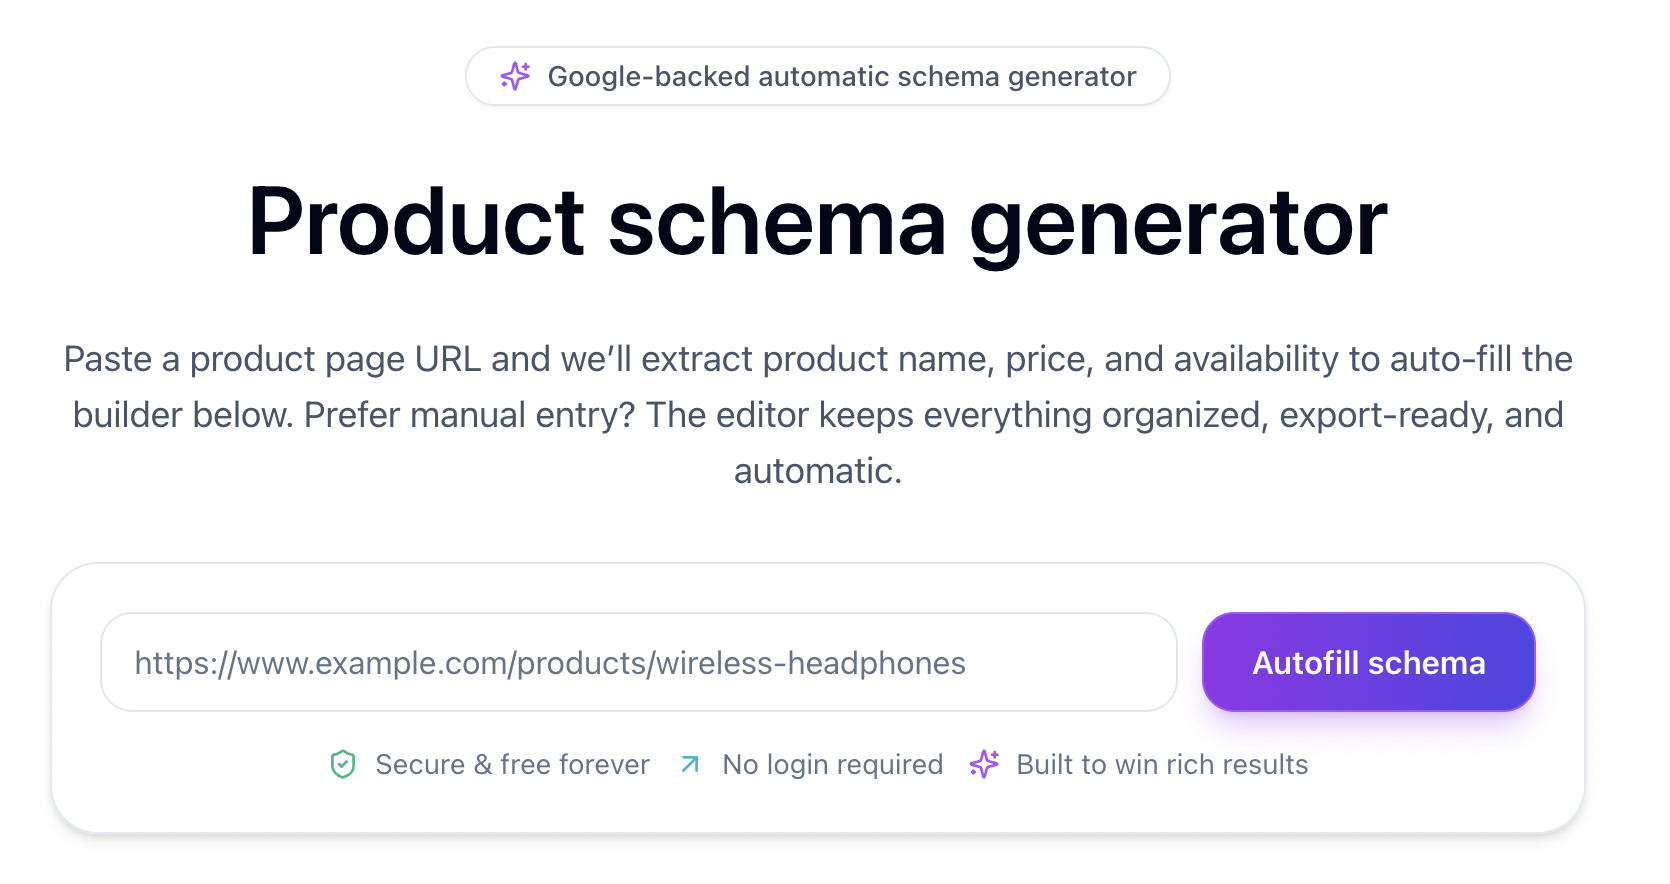This screenshot has width=1670, height=884.
Task: Click the 'Prefer manual entry?' sentence
Action: click(470, 415)
